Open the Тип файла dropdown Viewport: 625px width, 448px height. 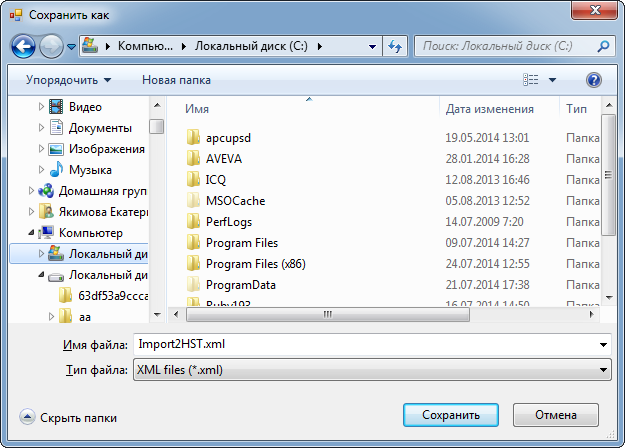click(372, 370)
